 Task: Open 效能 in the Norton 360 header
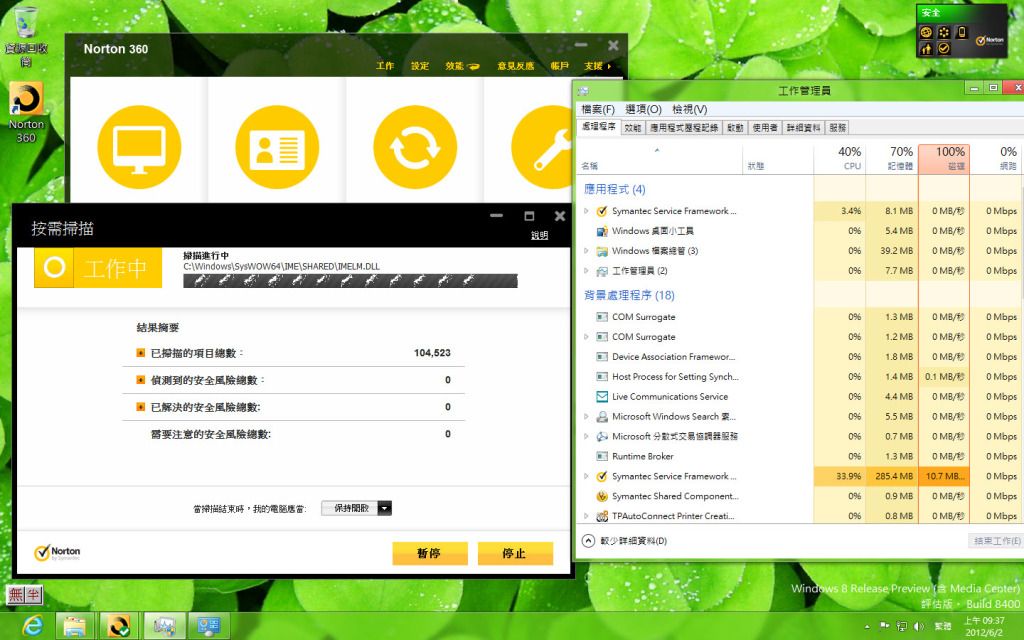click(462, 66)
